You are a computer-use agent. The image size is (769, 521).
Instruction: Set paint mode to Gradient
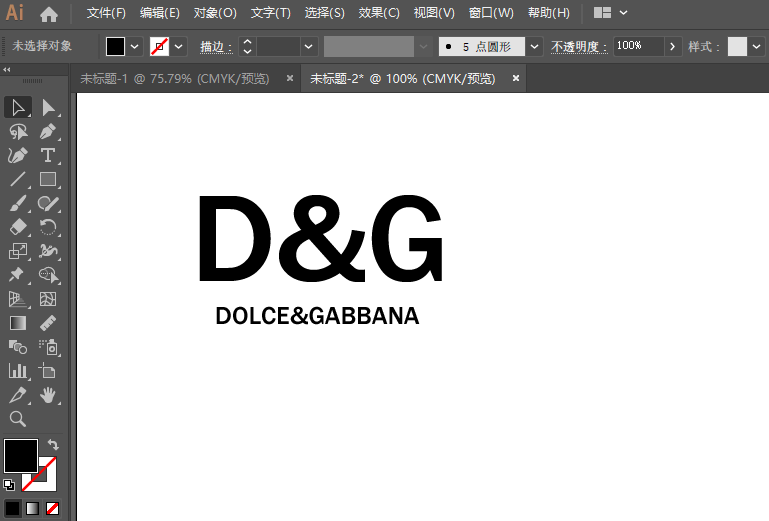[32, 508]
